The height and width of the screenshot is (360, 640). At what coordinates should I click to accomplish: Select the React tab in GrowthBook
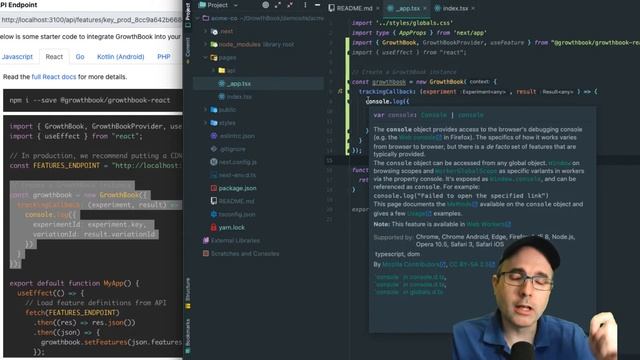pos(54,57)
